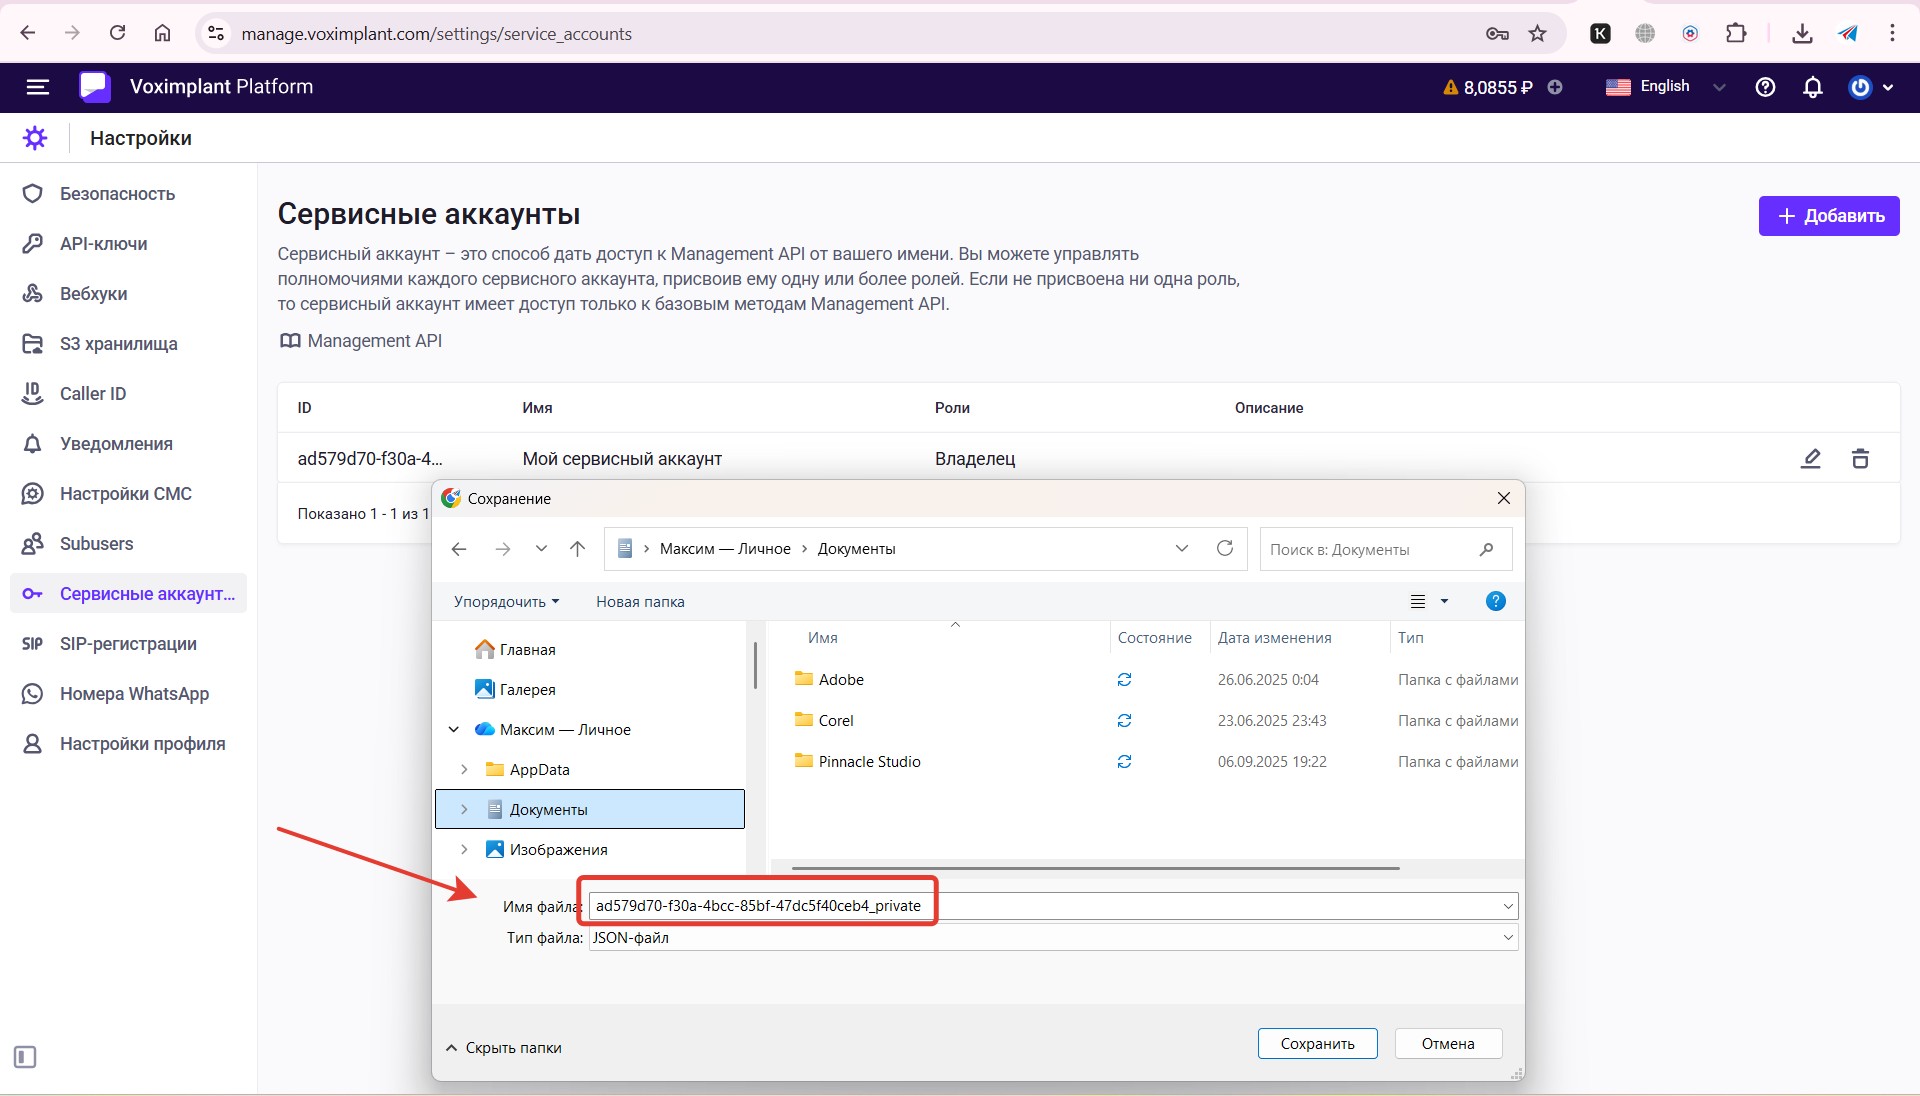1920x1096 pixels.
Task: Expand the Документы tree node
Action: pyautogui.click(x=464, y=810)
